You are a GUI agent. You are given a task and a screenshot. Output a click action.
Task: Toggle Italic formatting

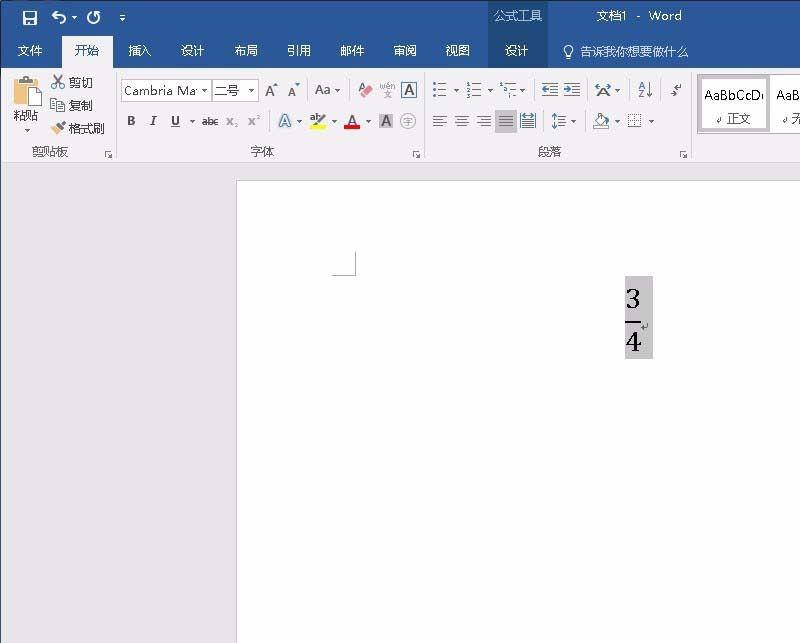pos(153,121)
